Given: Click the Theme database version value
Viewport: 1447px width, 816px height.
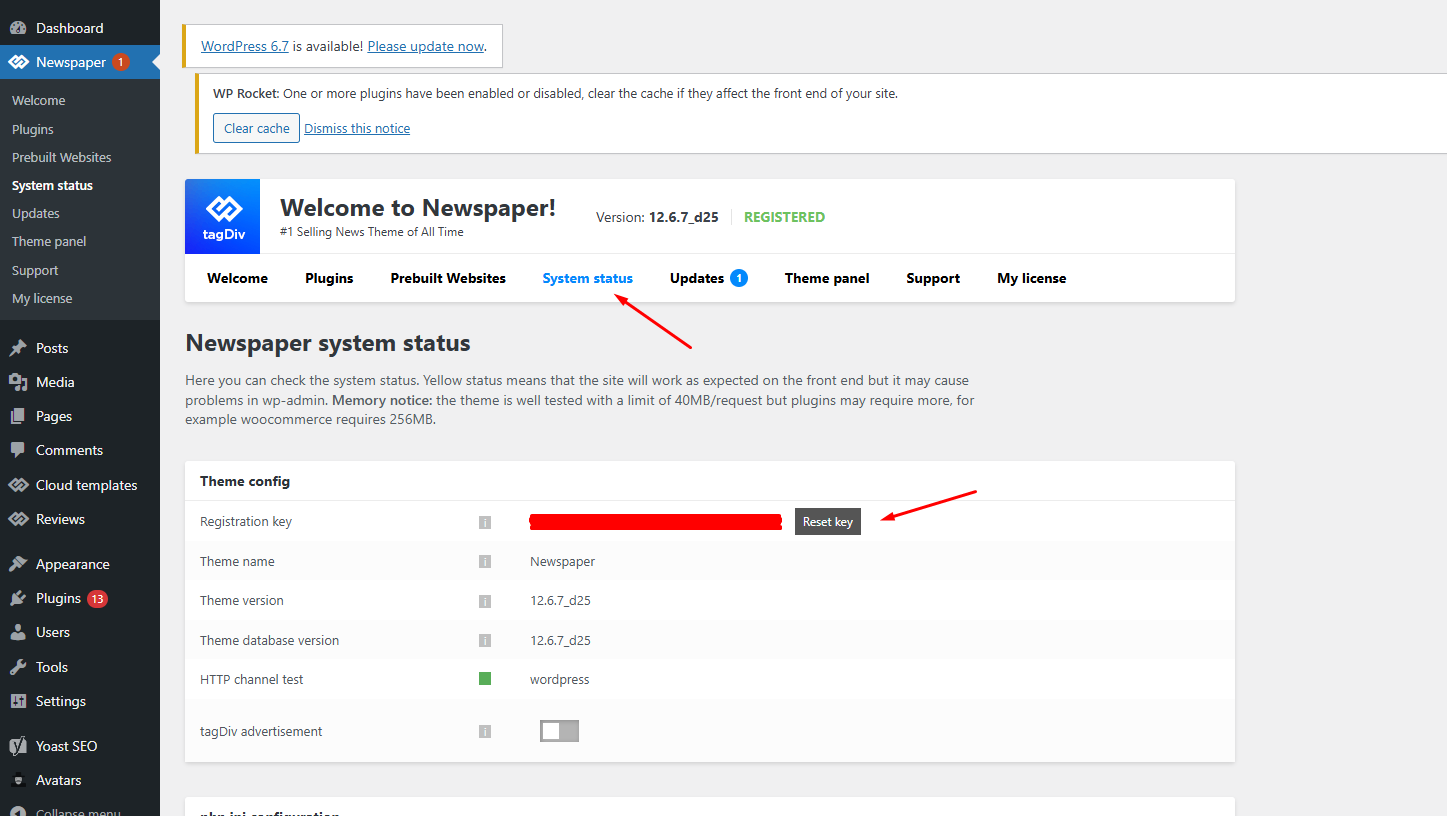Looking at the screenshot, I should (x=560, y=640).
